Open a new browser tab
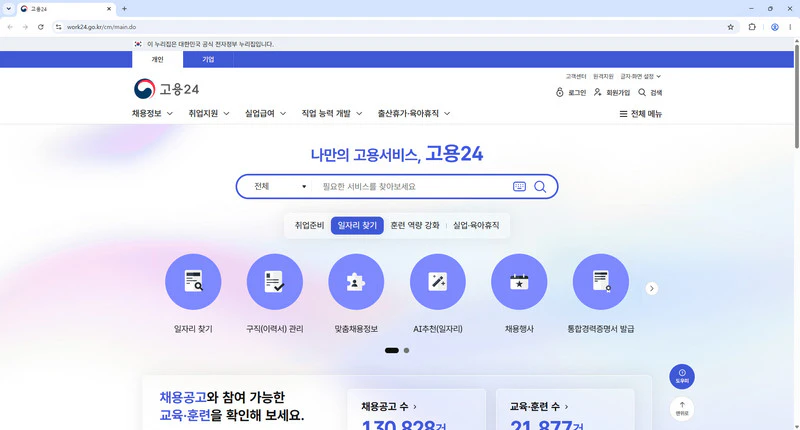The height and width of the screenshot is (430, 800). (x=124, y=9)
